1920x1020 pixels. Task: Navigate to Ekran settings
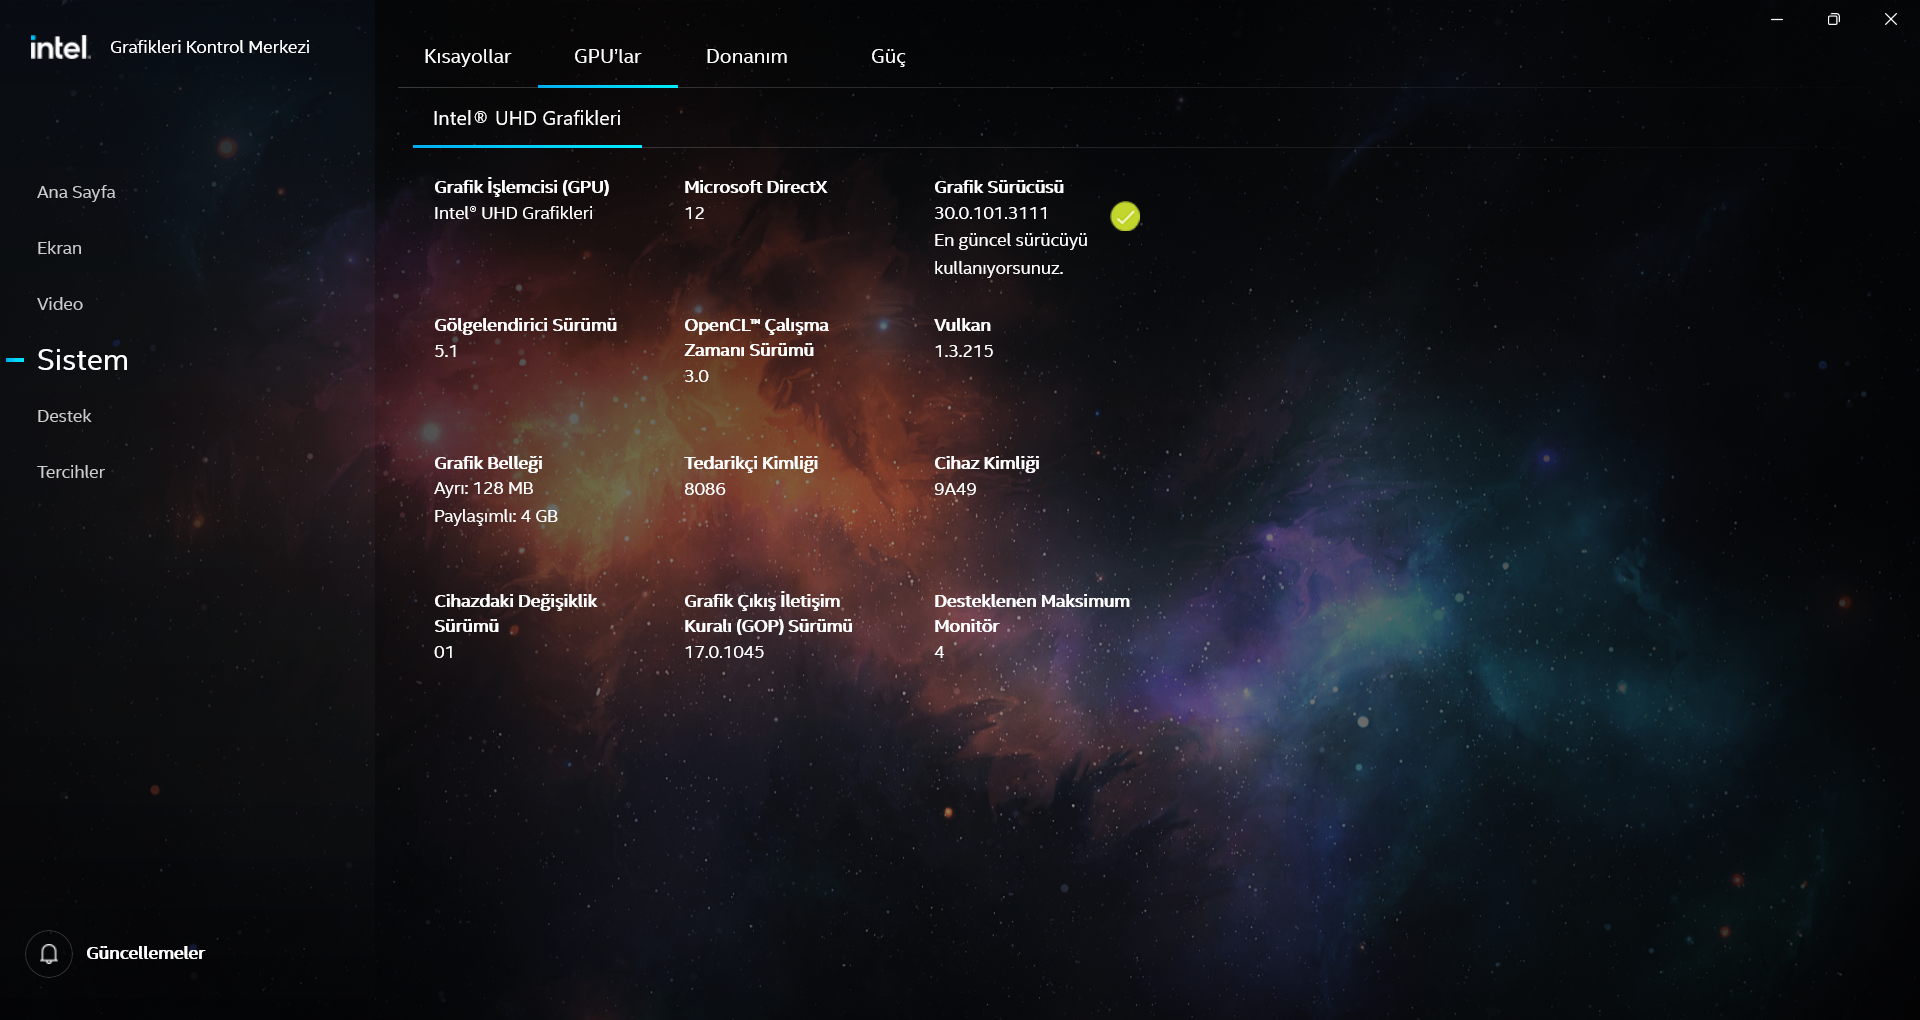pos(59,248)
